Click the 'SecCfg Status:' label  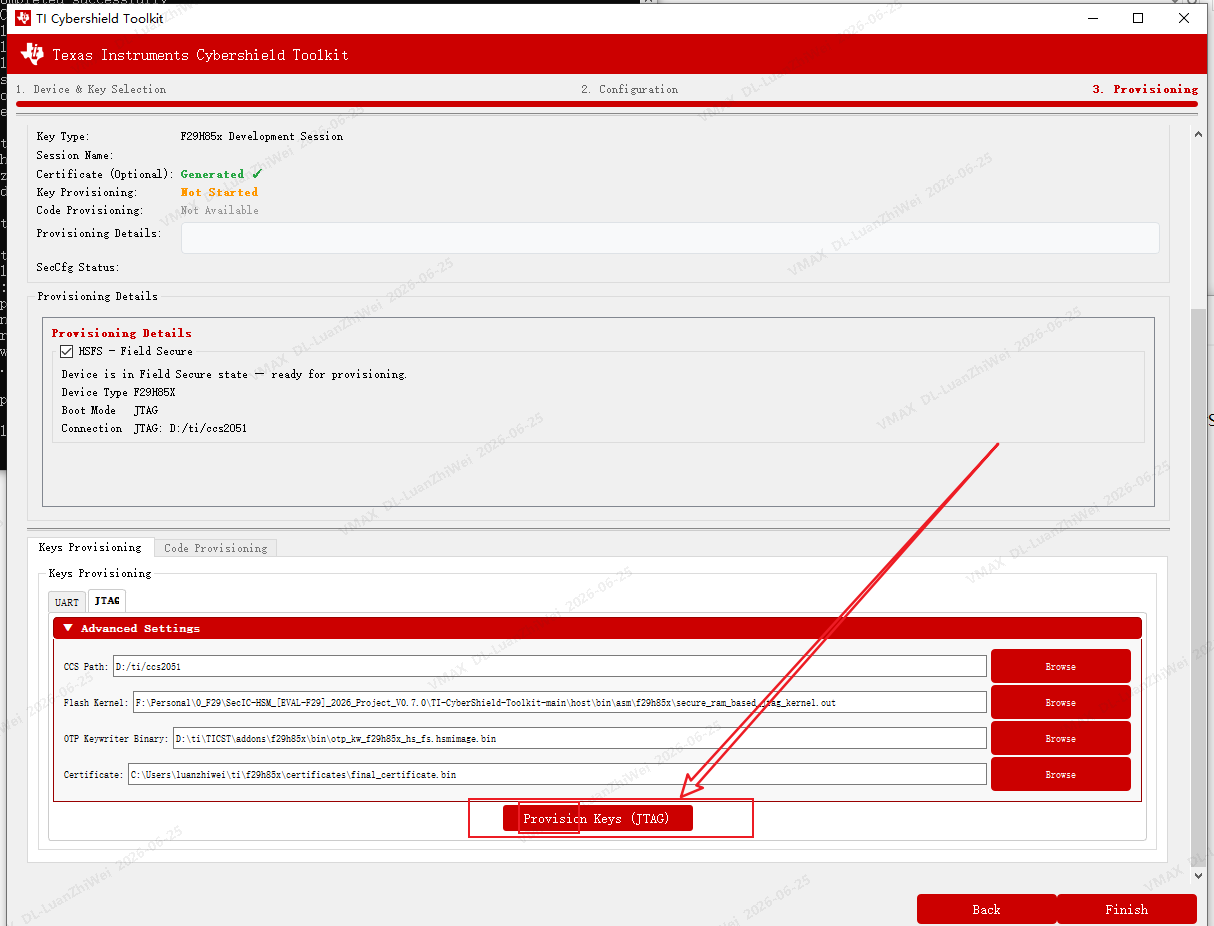[x=78, y=267]
